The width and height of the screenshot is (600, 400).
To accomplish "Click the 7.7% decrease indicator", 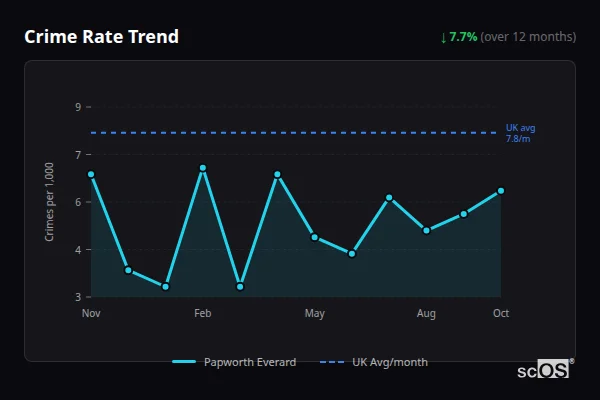I will coord(459,37).
